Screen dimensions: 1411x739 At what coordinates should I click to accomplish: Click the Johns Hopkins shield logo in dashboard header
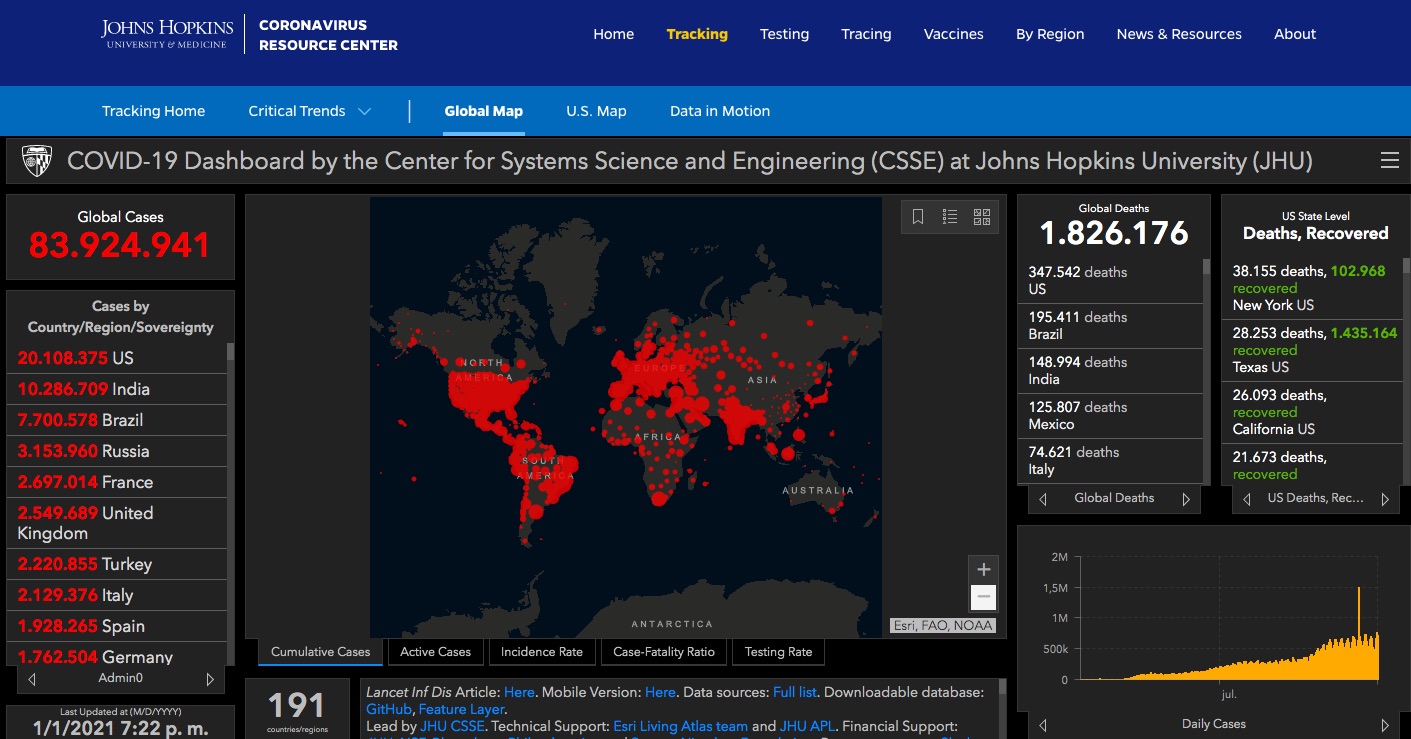click(37, 161)
